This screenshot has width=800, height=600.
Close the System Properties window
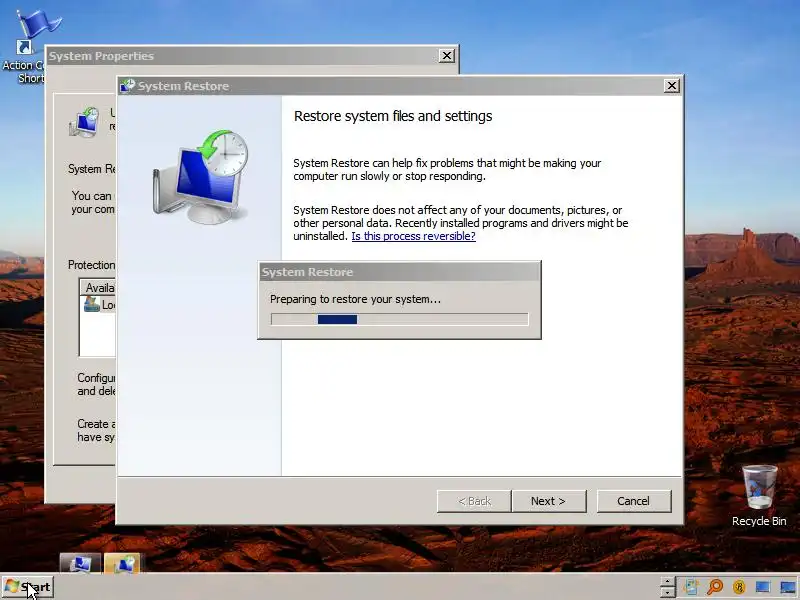(446, 56)
